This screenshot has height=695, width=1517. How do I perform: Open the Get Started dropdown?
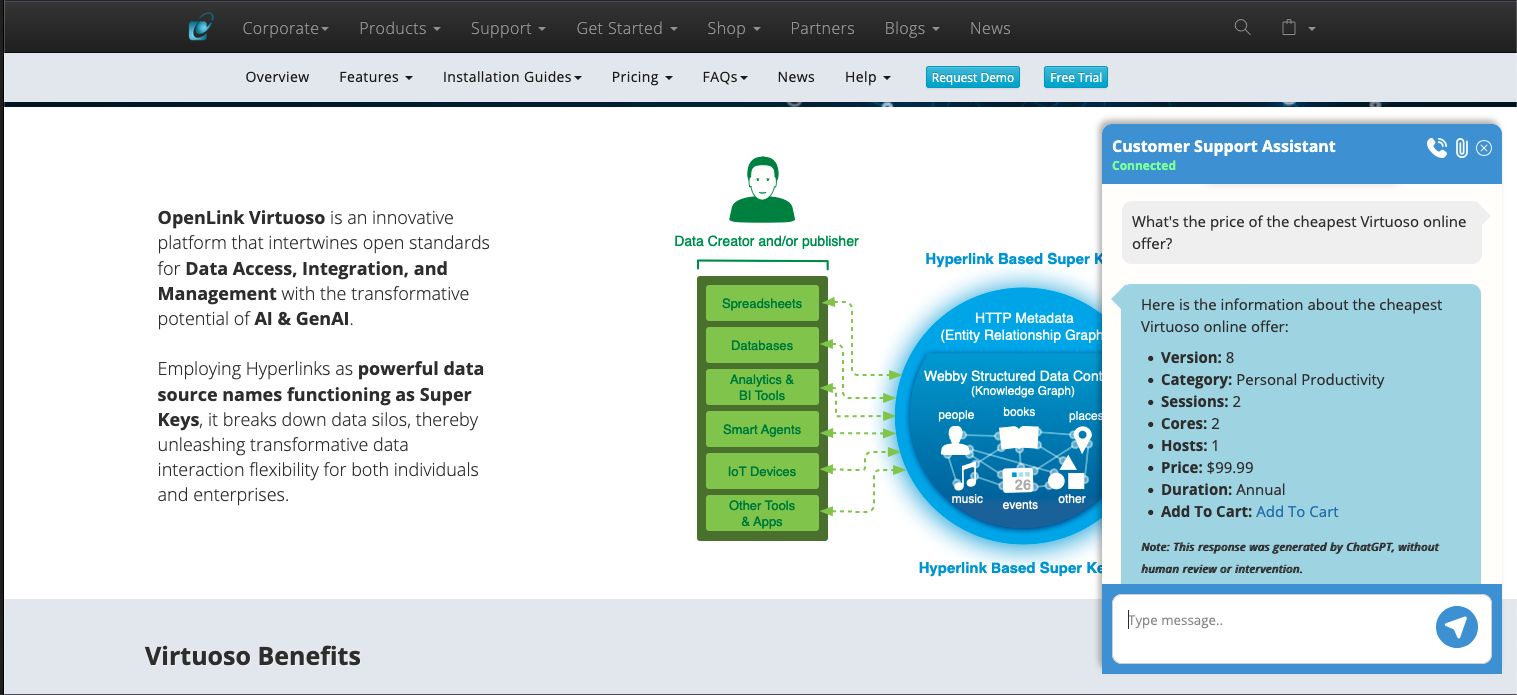point(627,28)
